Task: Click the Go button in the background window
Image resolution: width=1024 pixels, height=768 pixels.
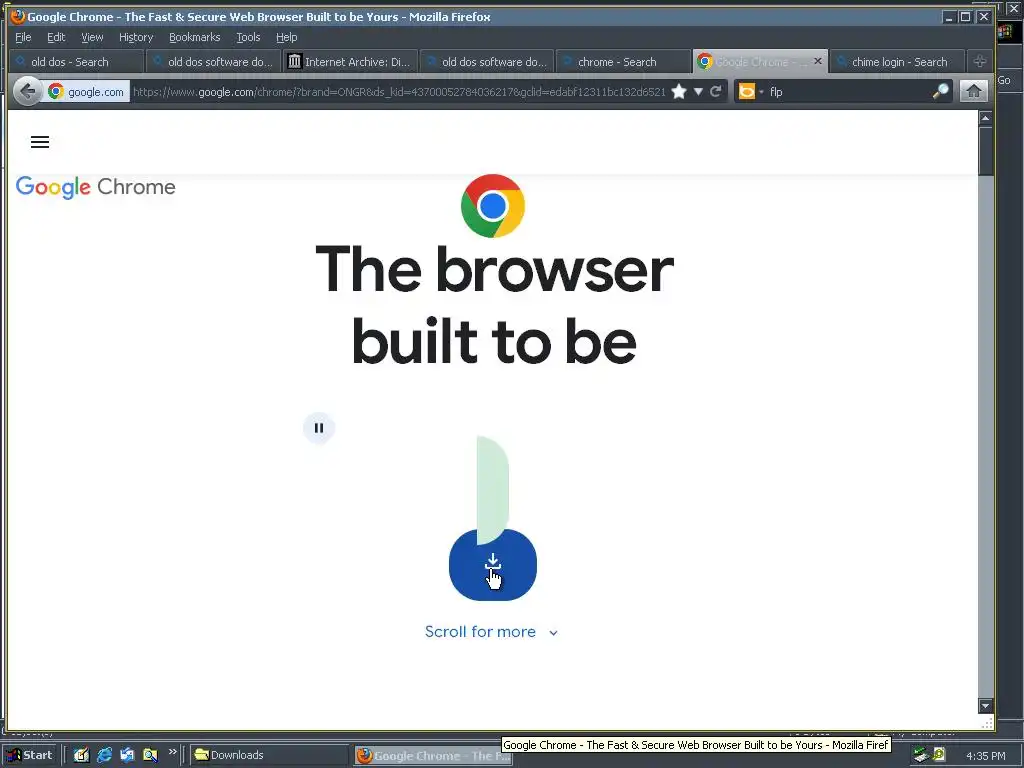Action: tap(1004, 80)
